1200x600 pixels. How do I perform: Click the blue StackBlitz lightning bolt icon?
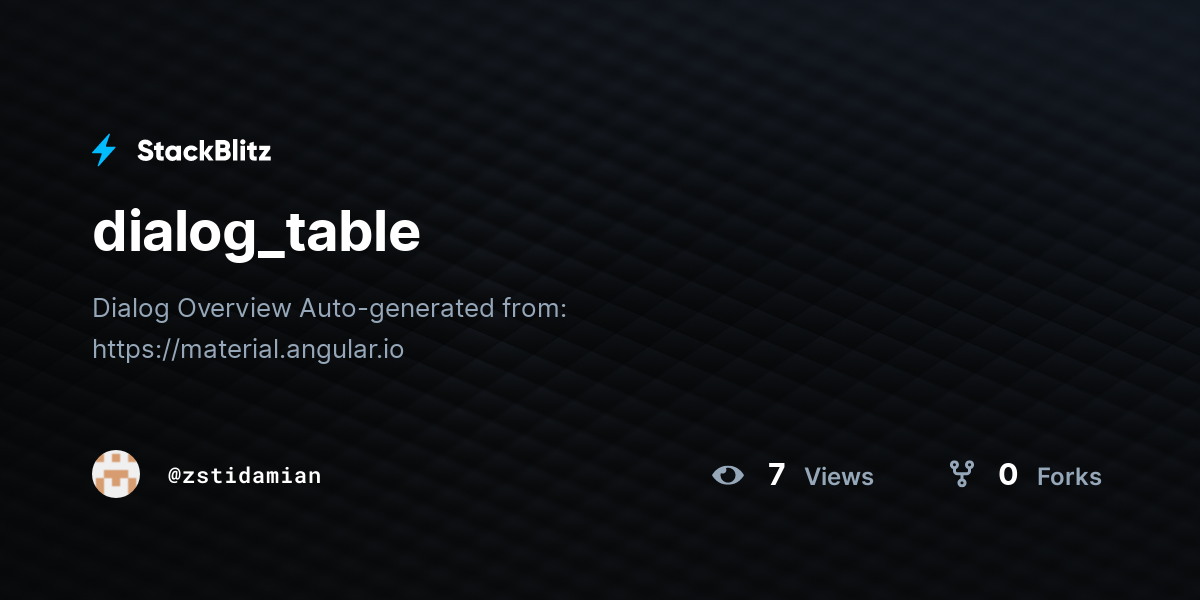click(x=104, y=151)
